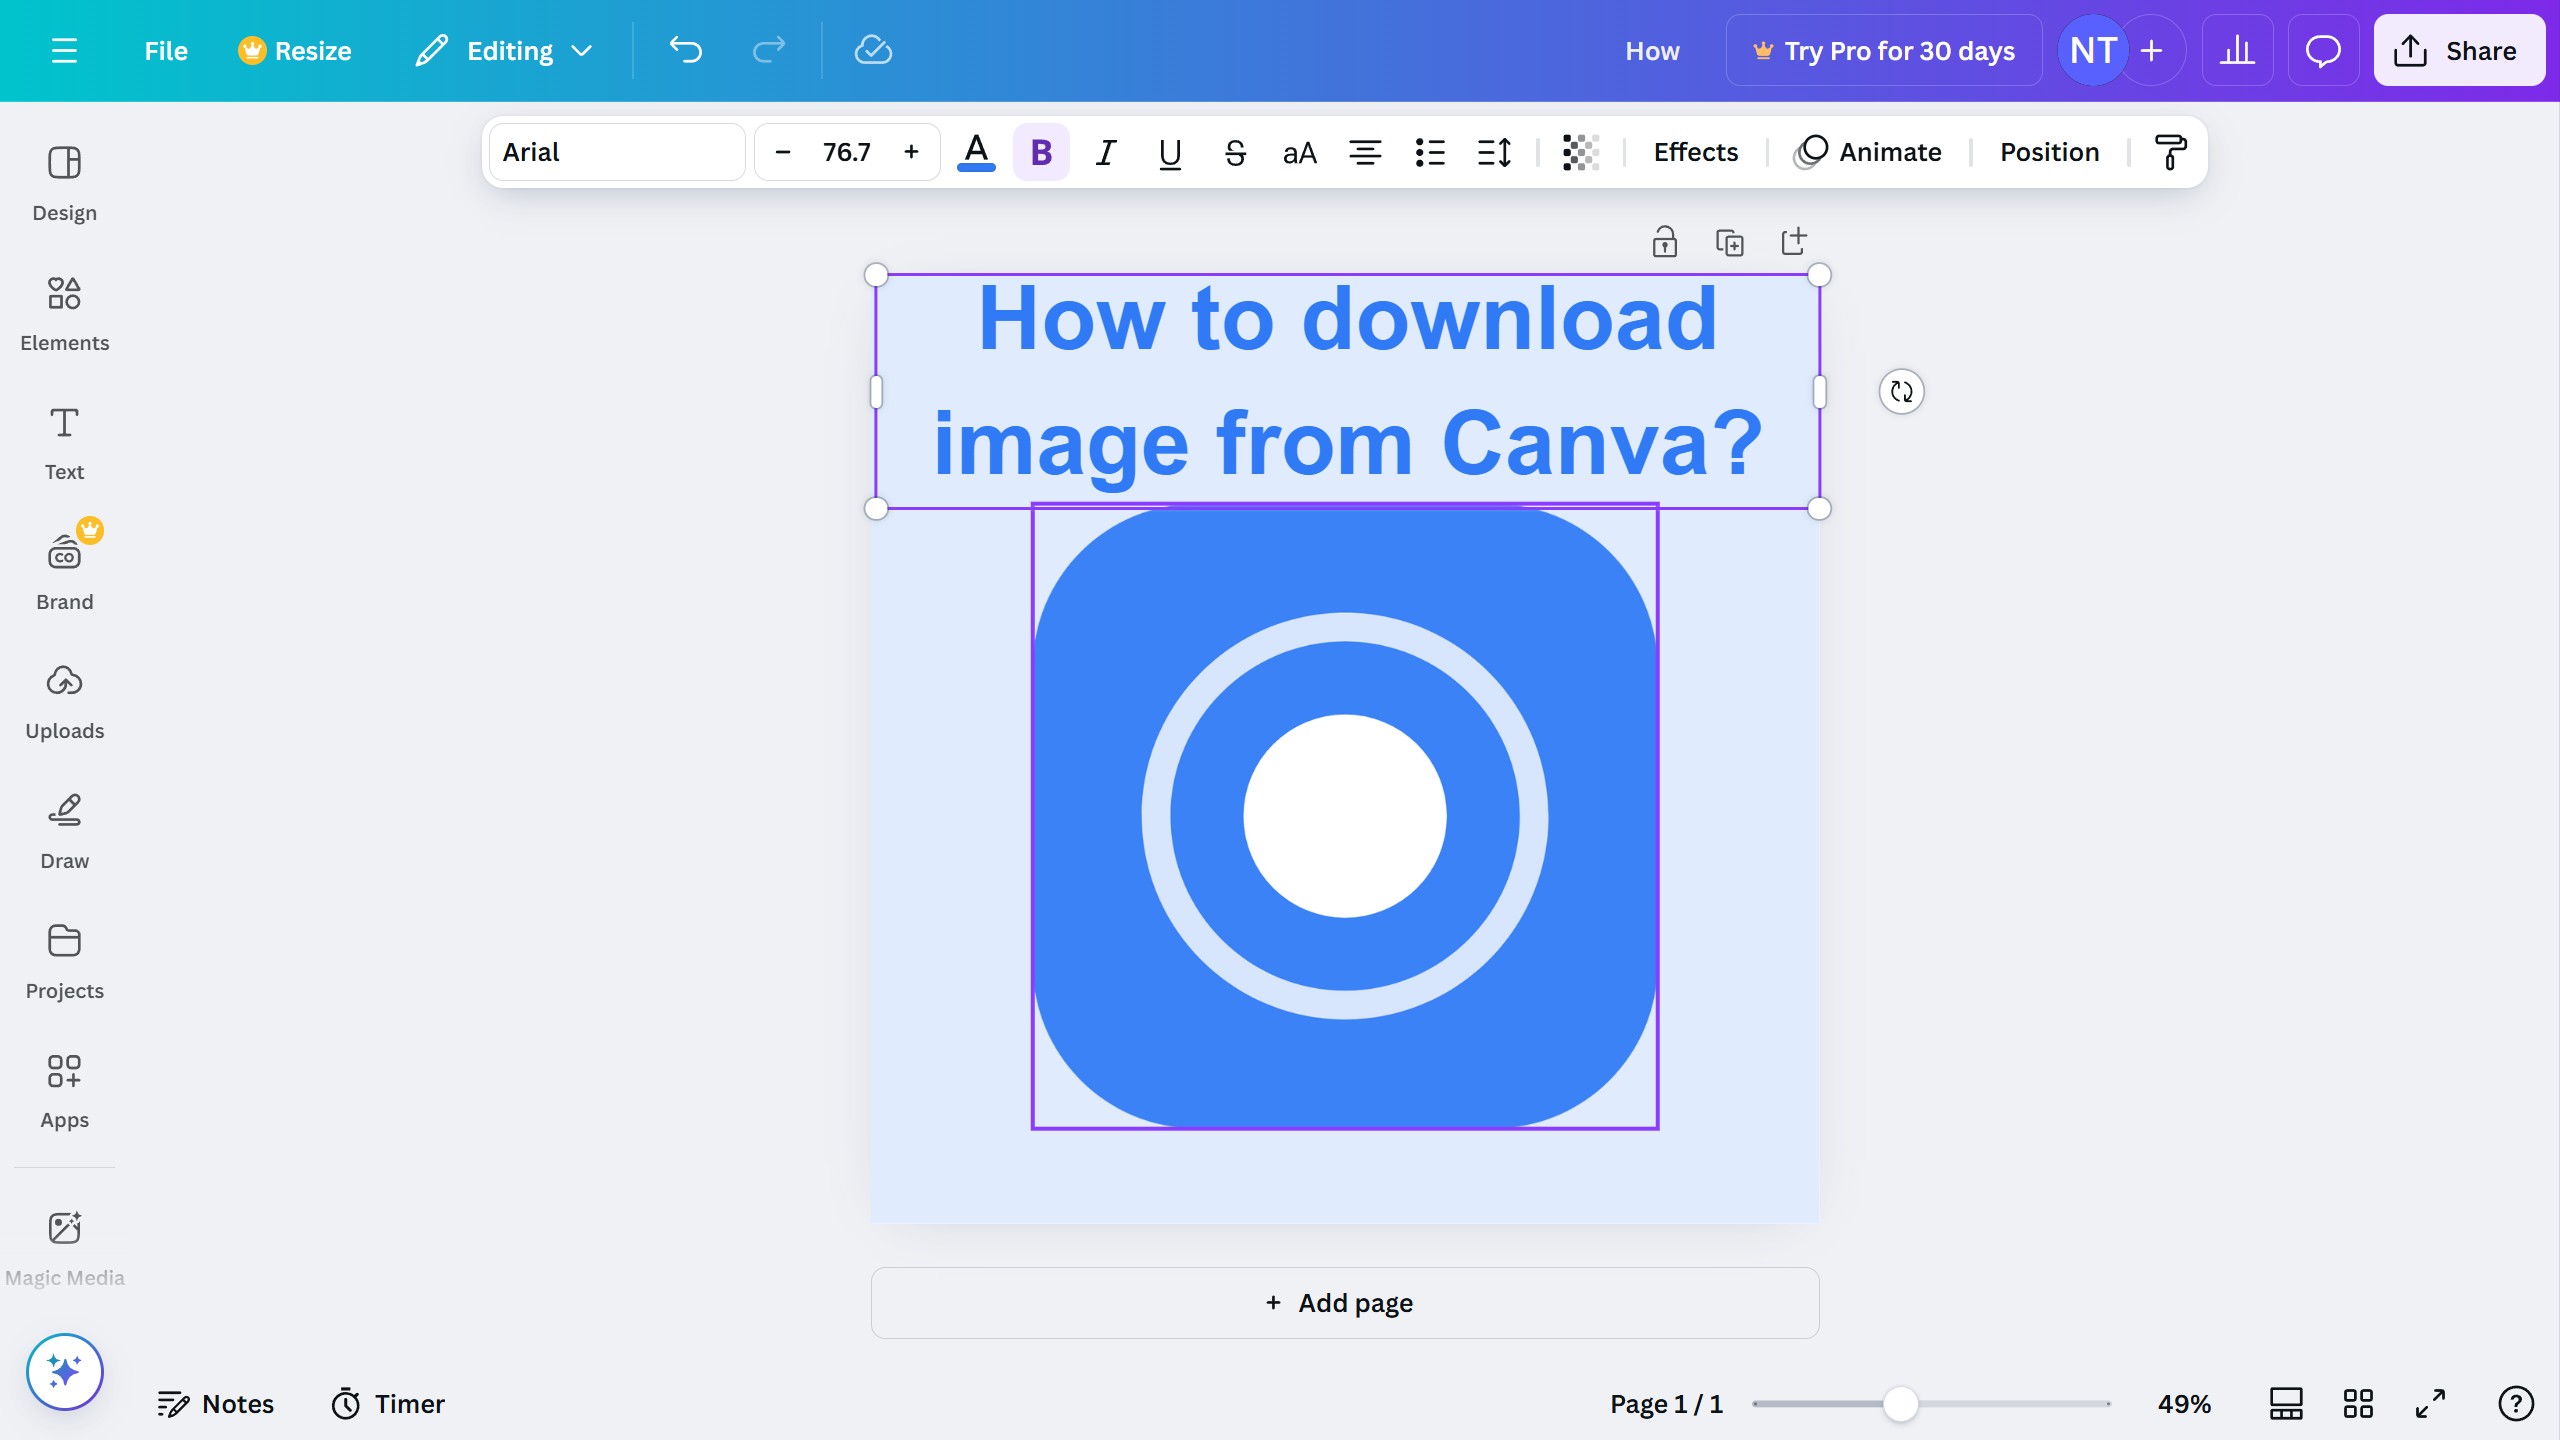Open the Arial font family selector
2560x1440 pixels.
tap(617, 152)
